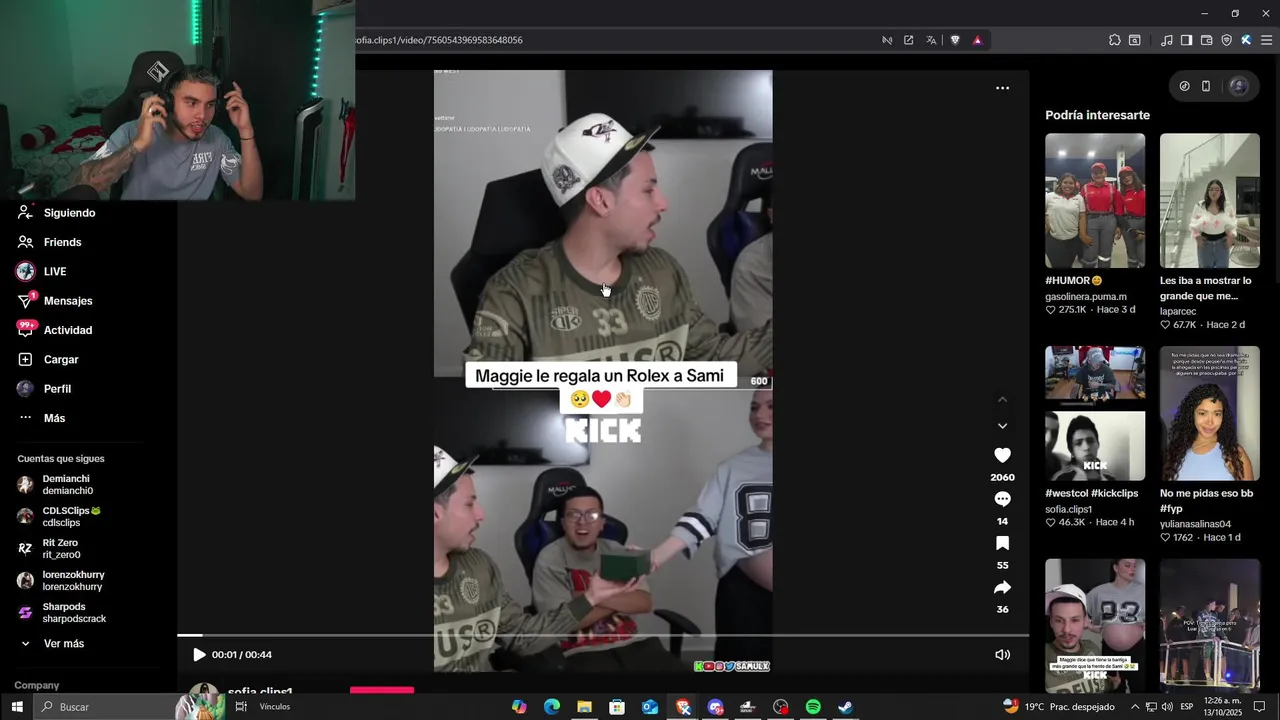This screenshot has height=720, width=1280.
Task: Open get app phone icon
Action: point(1206,86)
